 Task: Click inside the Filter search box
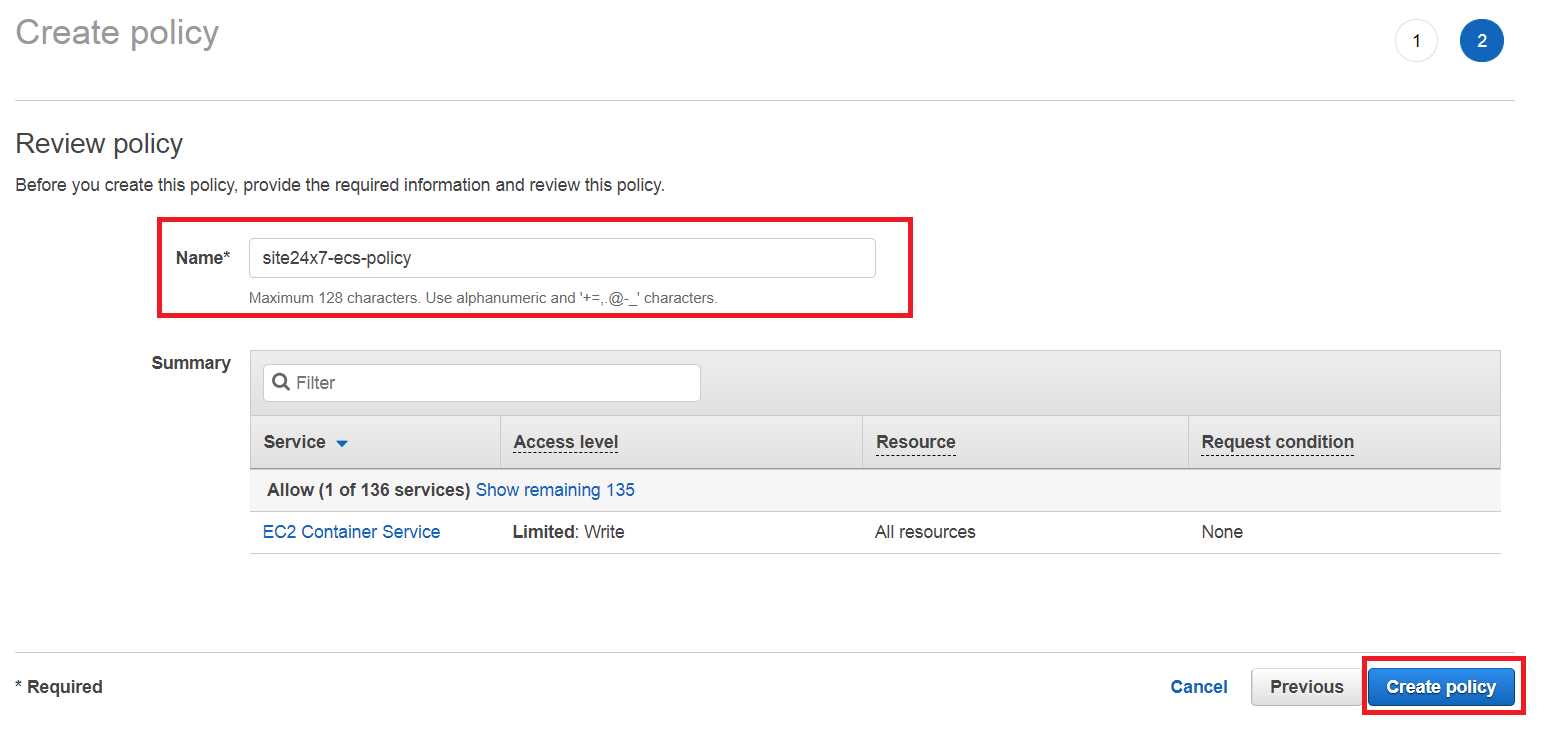click(x=480, y=382)
